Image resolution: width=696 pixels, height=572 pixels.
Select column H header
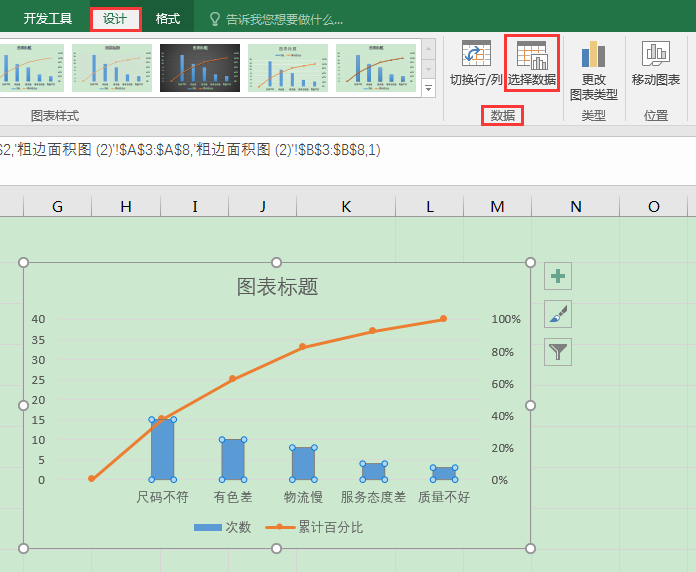[x=126, y=206]
